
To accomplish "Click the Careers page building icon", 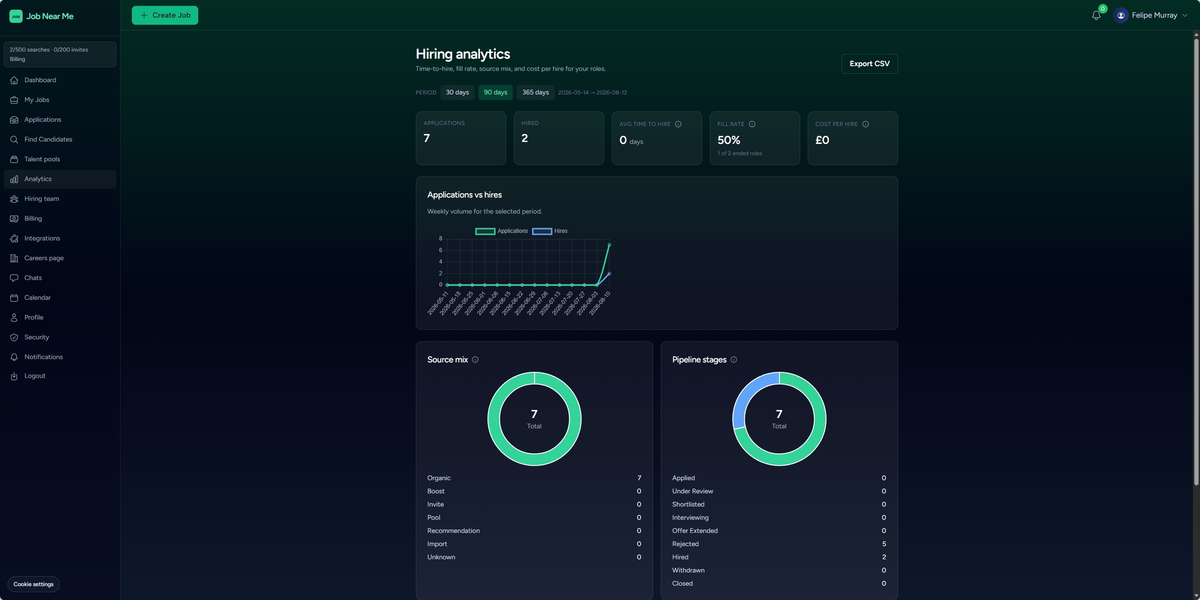I will [x=14, y=258].
